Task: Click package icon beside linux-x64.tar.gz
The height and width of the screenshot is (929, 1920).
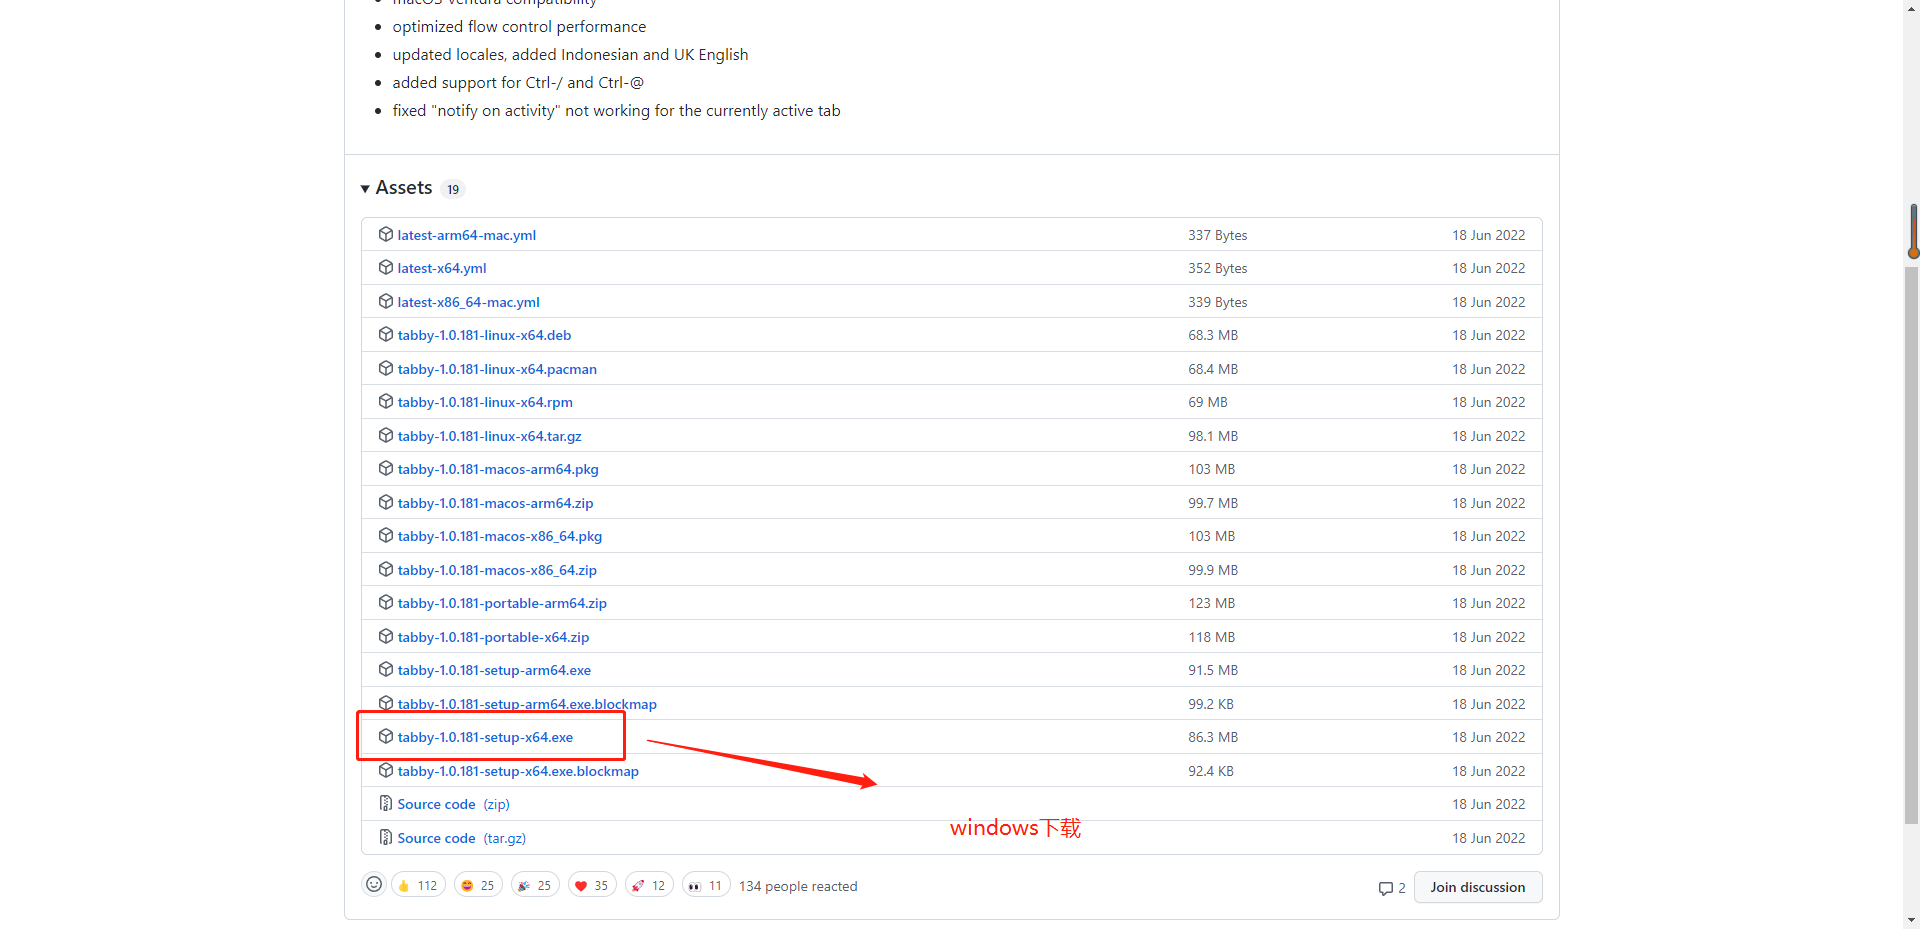Action: [x=386, y=435]
